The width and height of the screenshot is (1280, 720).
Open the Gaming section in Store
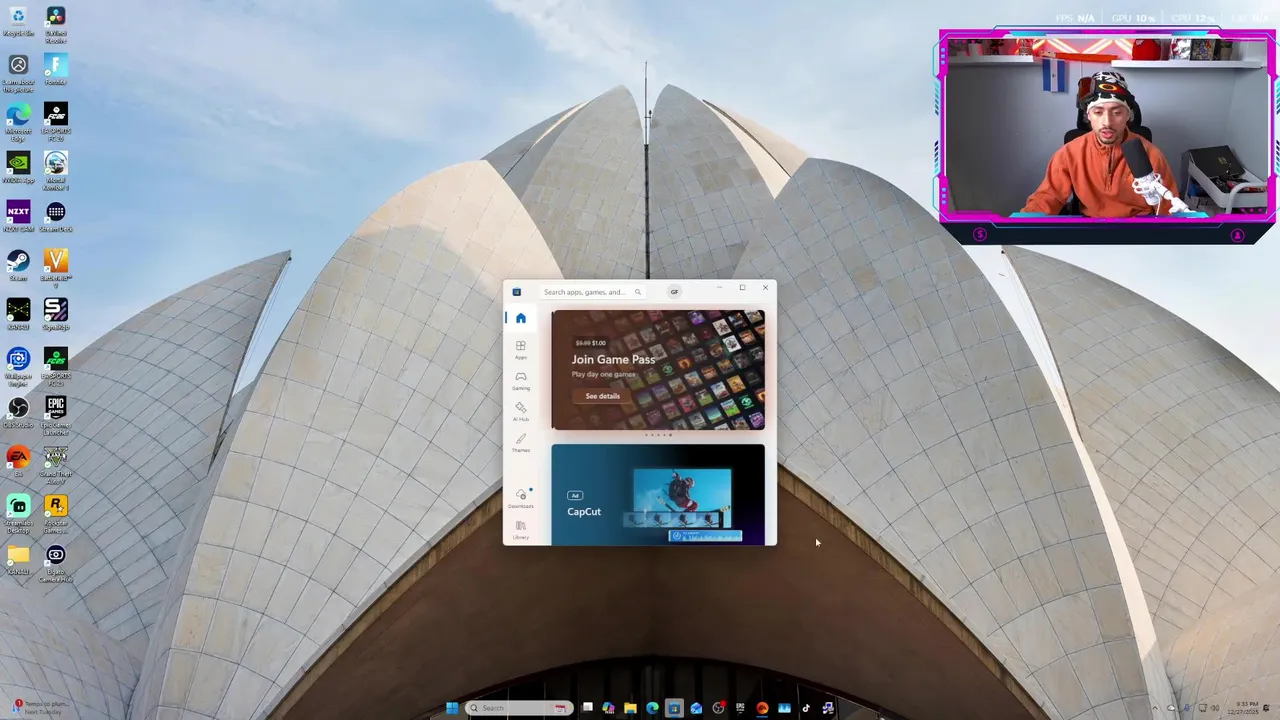pyautogui.click(x=520, y=380)
